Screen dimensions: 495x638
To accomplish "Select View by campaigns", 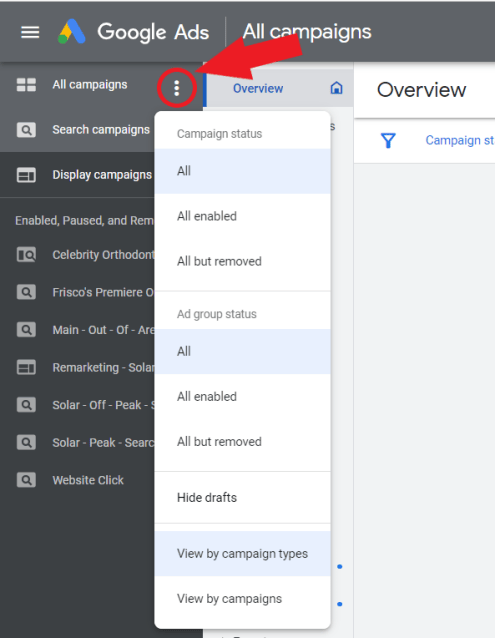I will pyautogui.click(x=242, y=599).
